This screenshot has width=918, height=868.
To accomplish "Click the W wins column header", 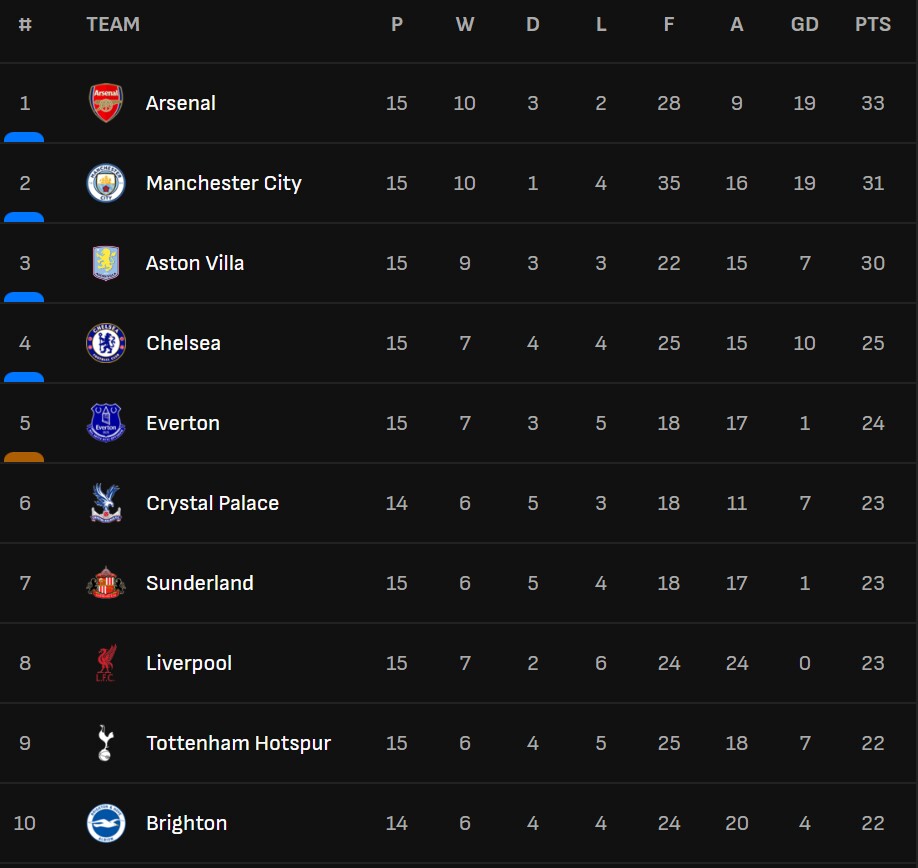I will point(465,24).
